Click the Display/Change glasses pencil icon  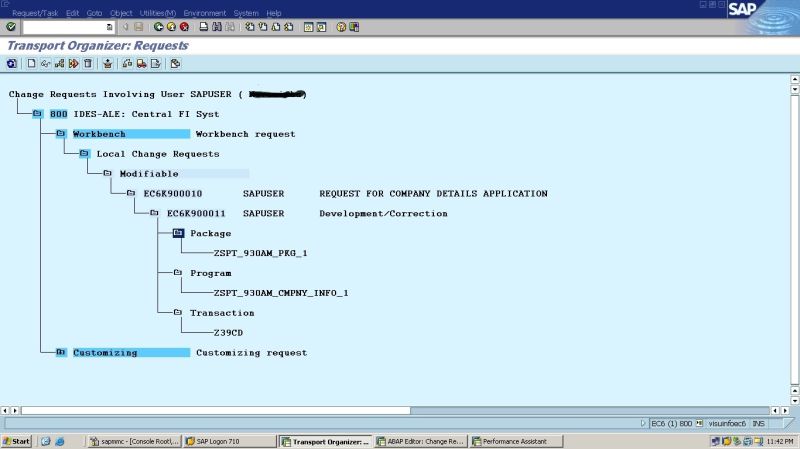tap(45, 64)
